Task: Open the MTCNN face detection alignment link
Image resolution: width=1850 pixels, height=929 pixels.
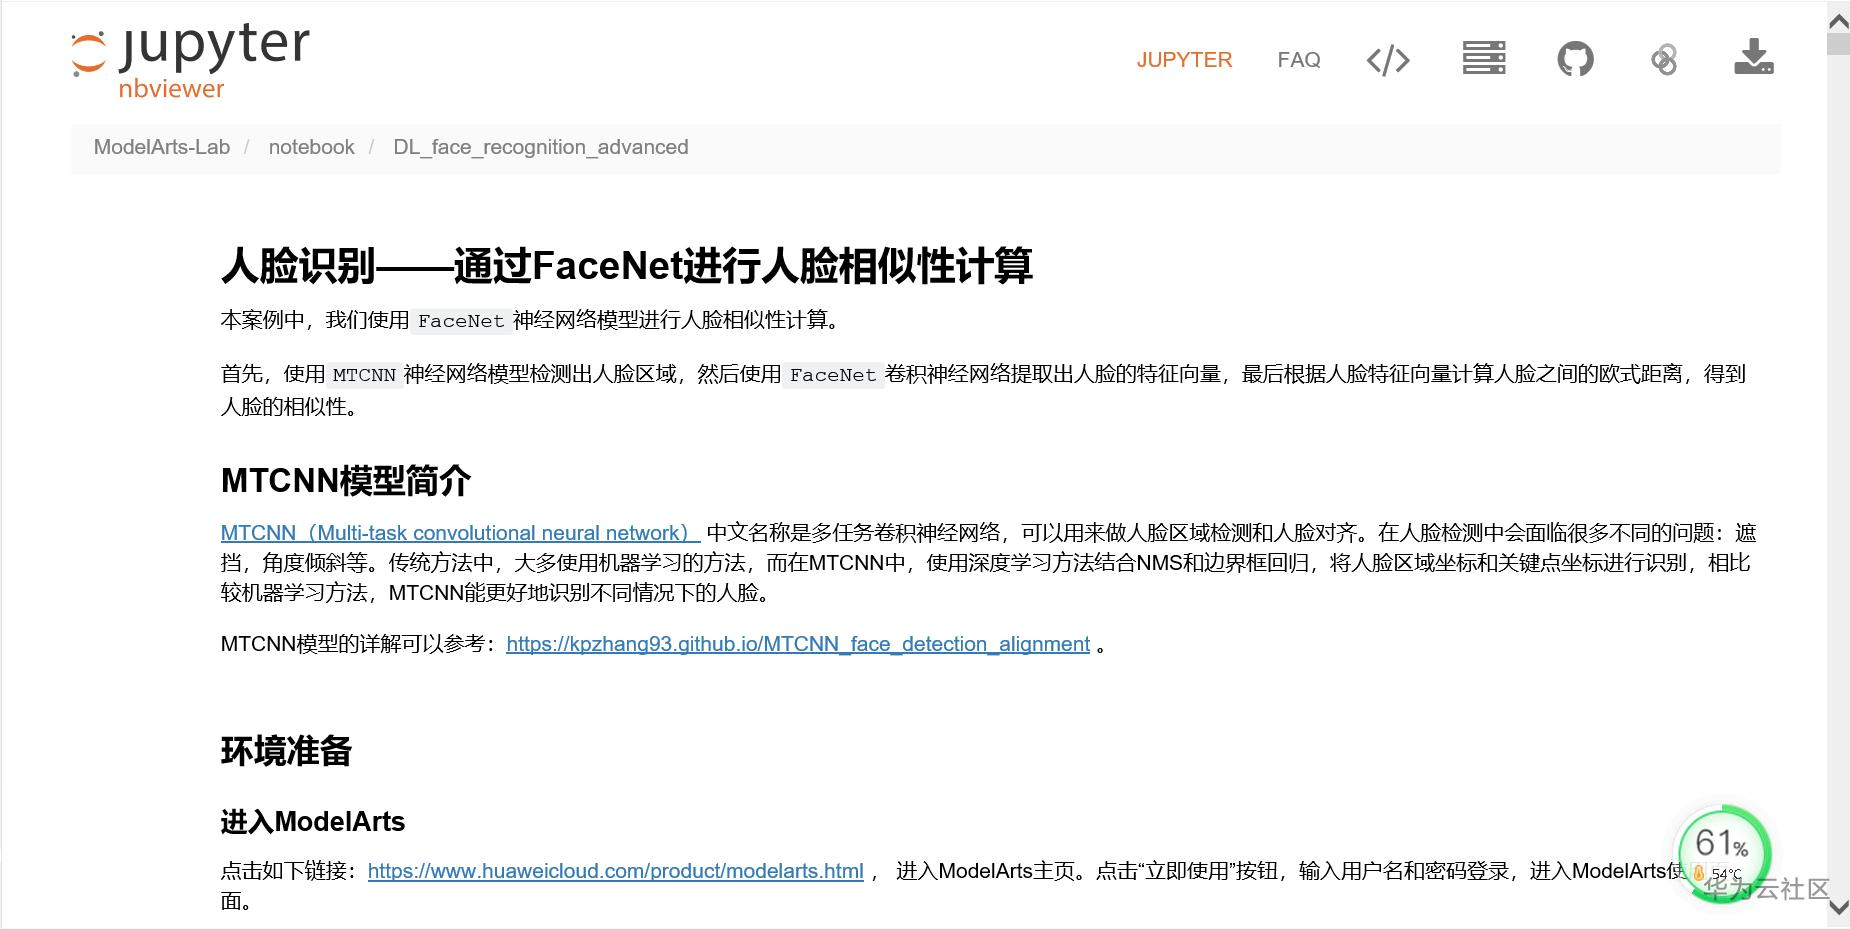Action: tap(798, 644)
